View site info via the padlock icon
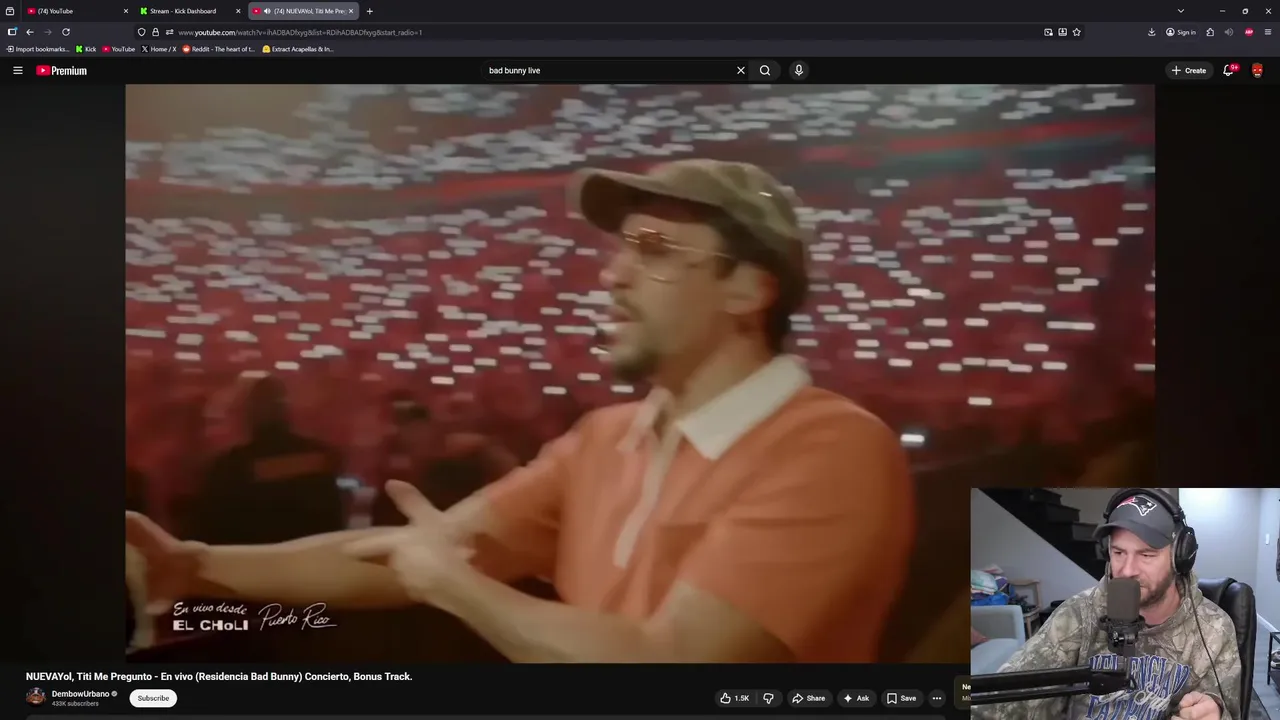 pos(155,32)
